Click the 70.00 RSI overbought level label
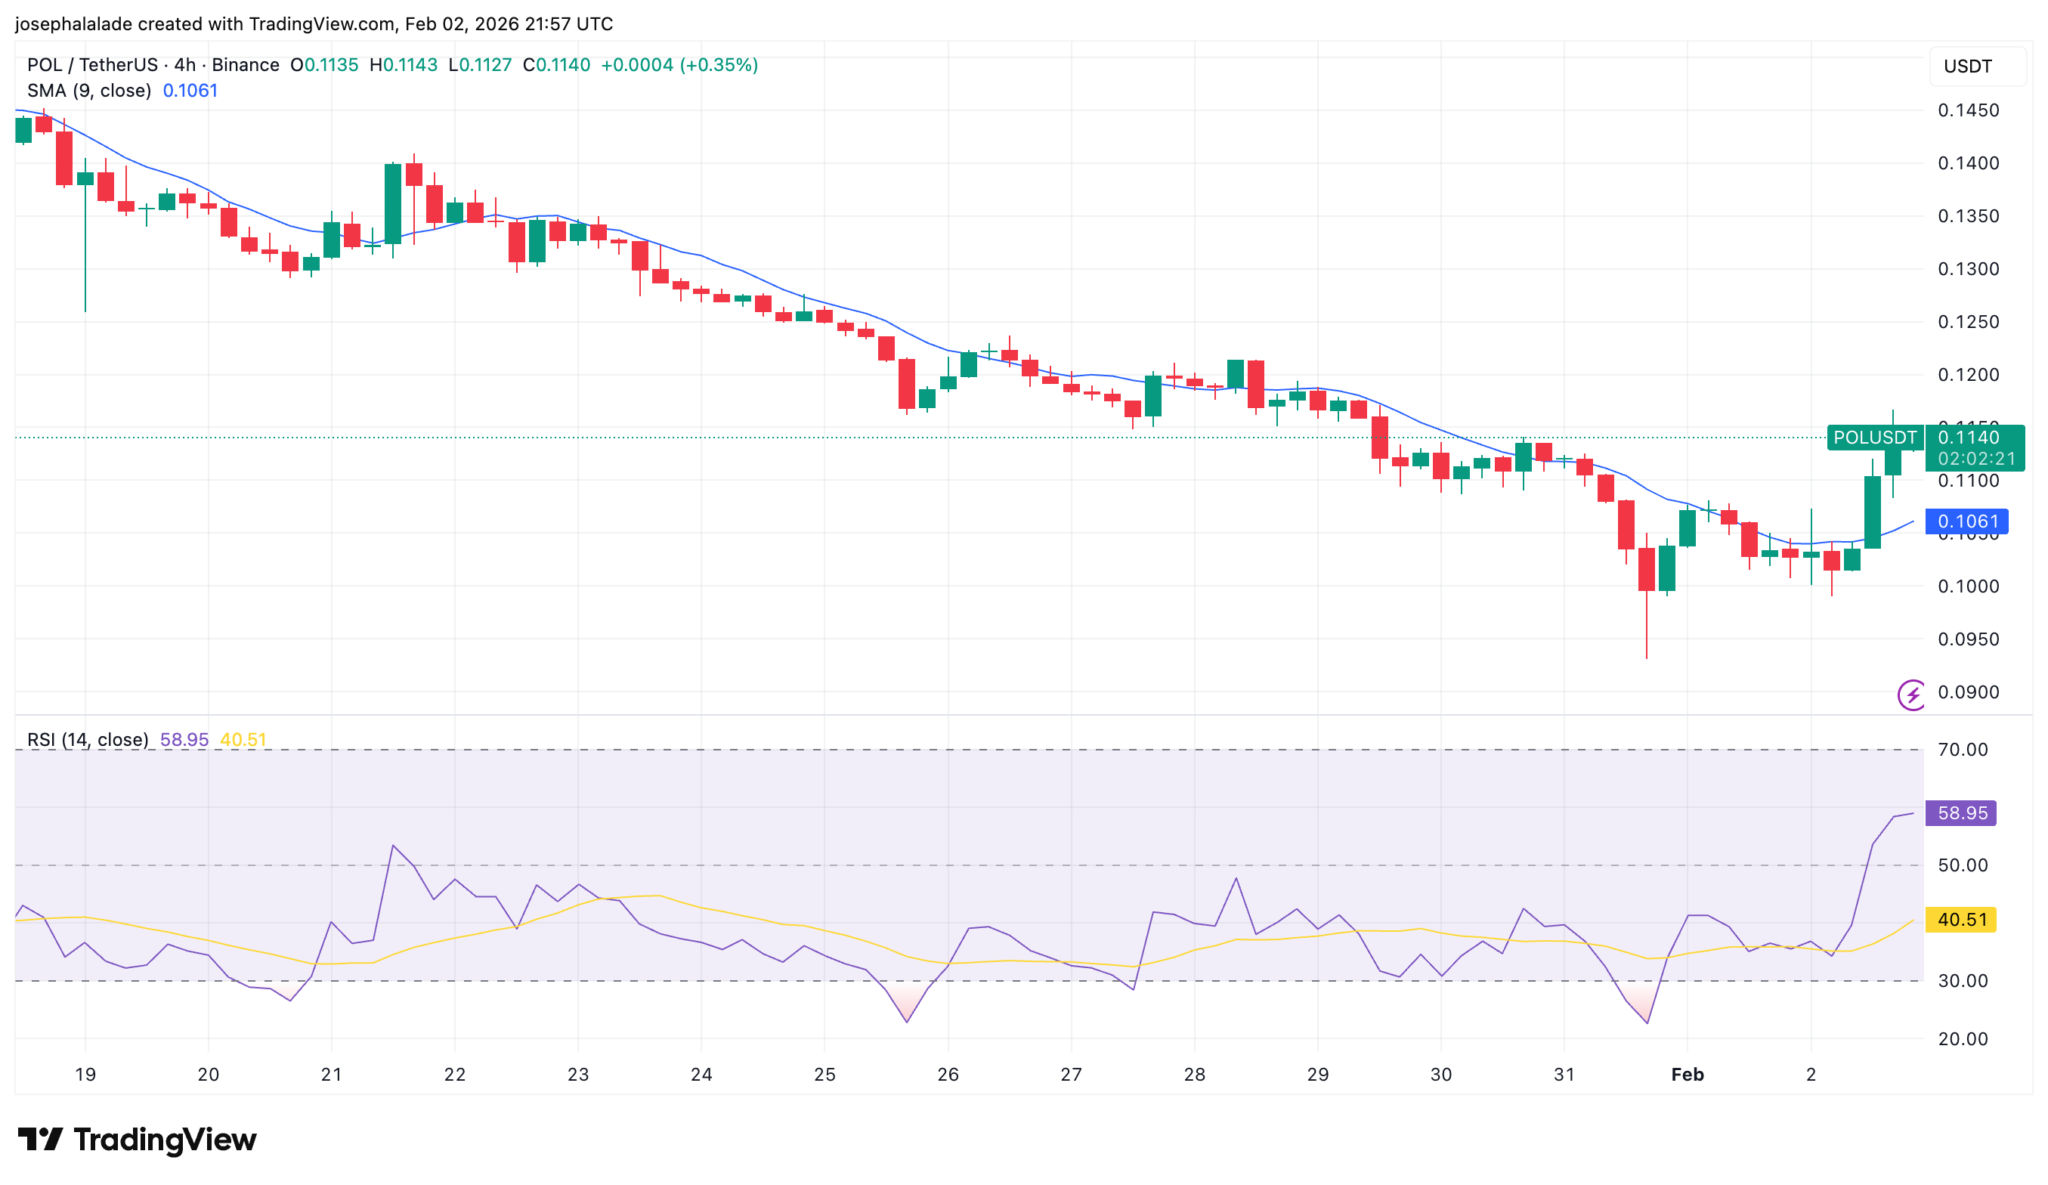Viewport: 2048px width, 1185px height. pyautogui.click(x=1962, y=749)
